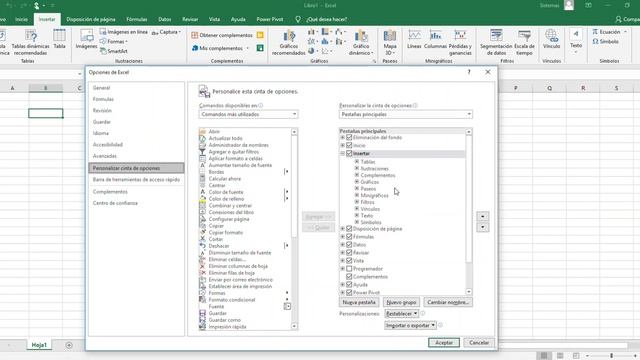Open the Power Pivot ribbon tab

(x=270, y=19)
